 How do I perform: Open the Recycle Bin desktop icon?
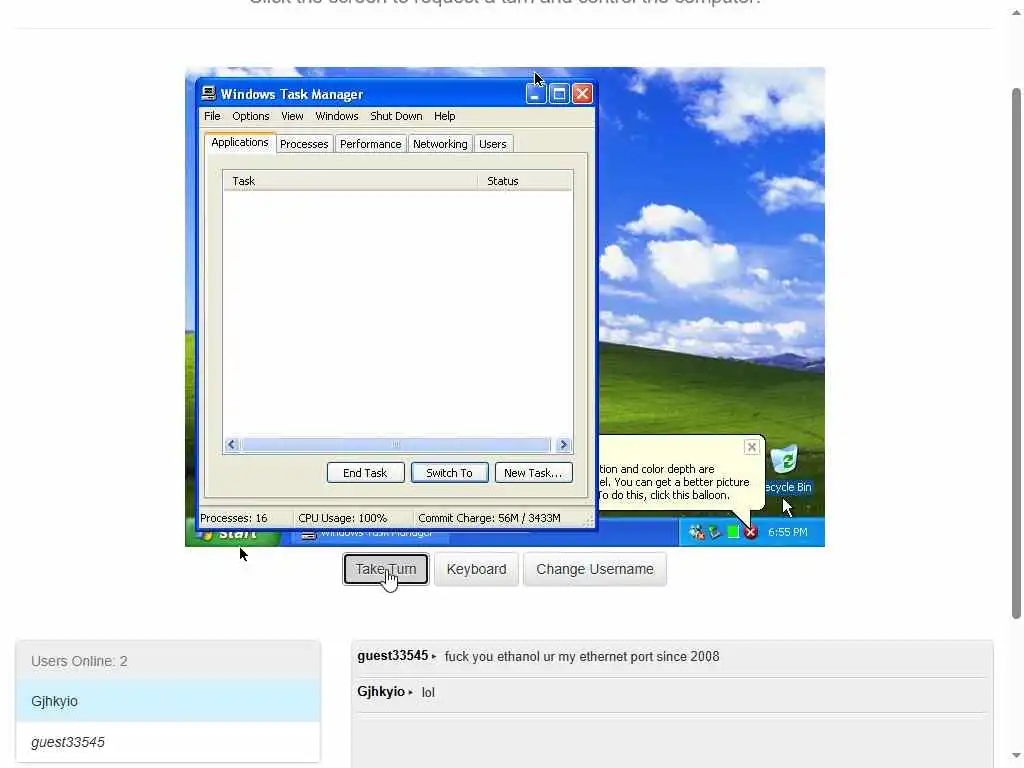click(x=786, y=468)
